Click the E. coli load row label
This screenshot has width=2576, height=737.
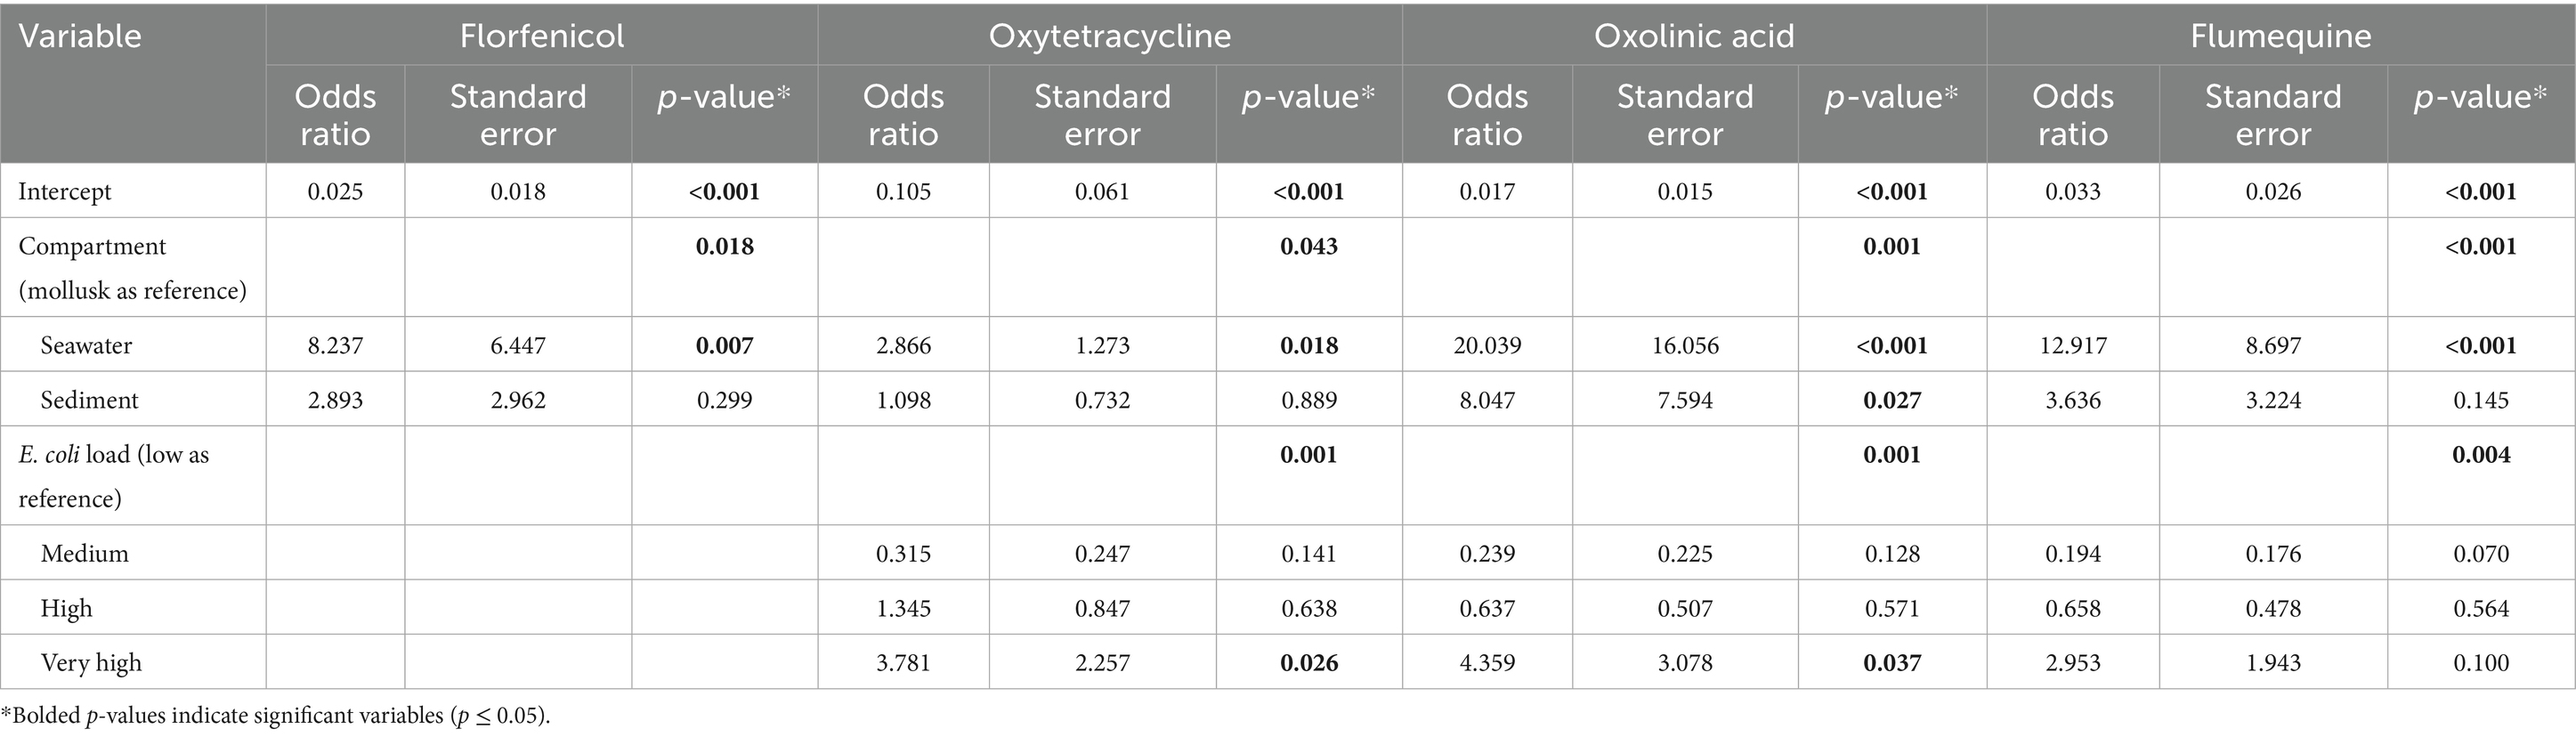113,476
